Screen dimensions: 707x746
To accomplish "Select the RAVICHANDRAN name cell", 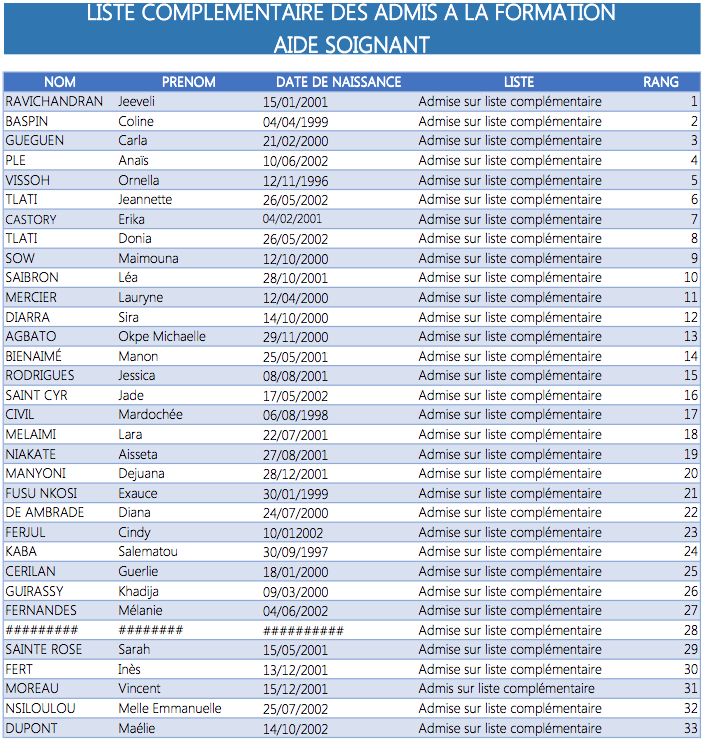I will click(54, 101).
